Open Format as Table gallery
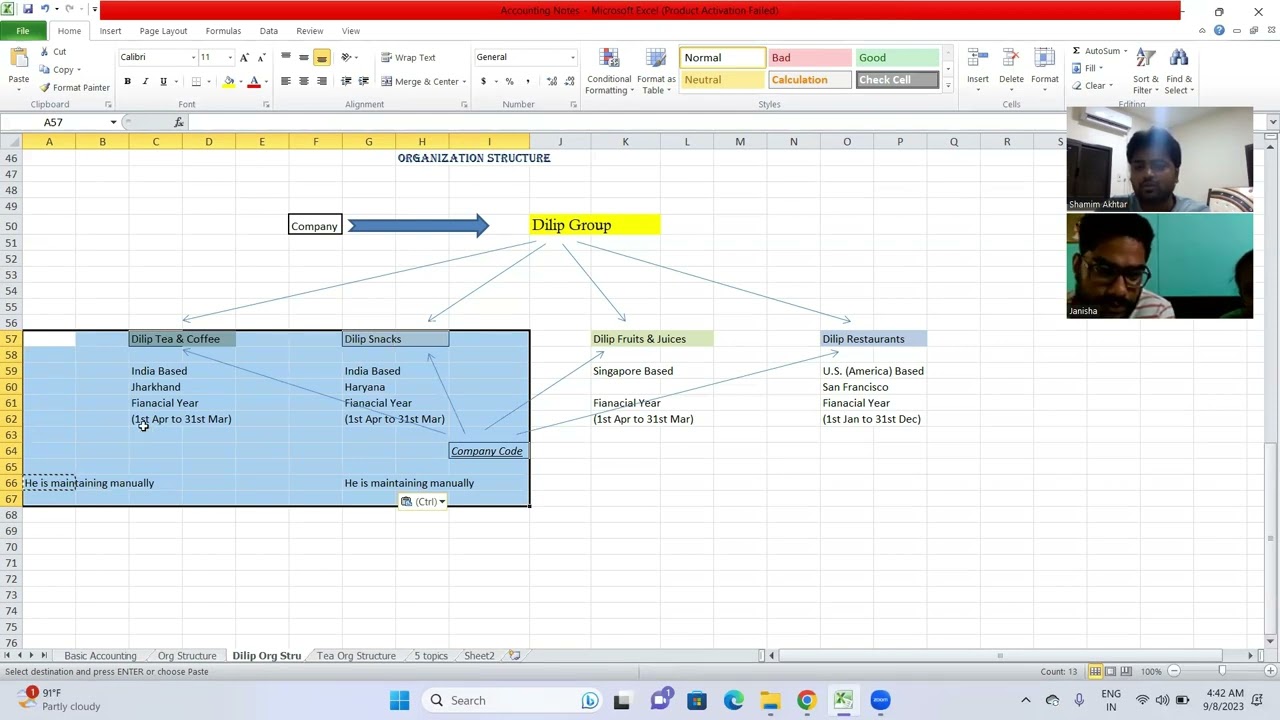 [656, 71]
